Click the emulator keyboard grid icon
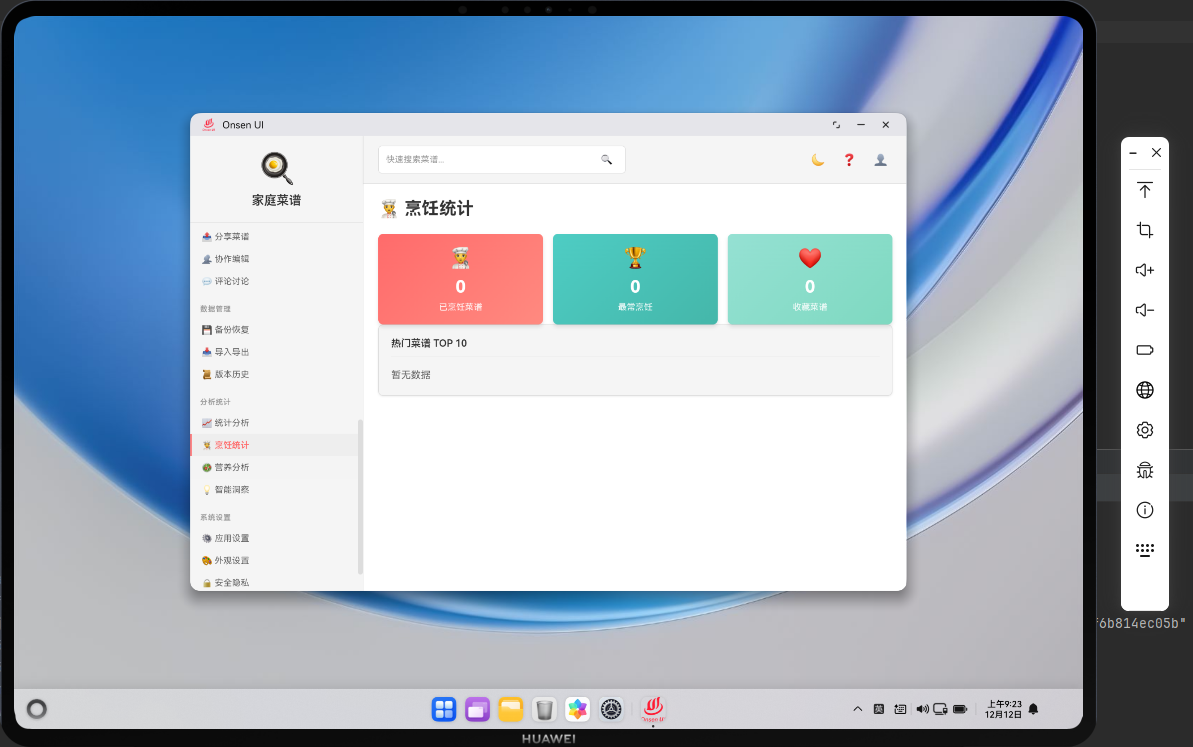1193x747 pixels. (x=1145, y=550)
